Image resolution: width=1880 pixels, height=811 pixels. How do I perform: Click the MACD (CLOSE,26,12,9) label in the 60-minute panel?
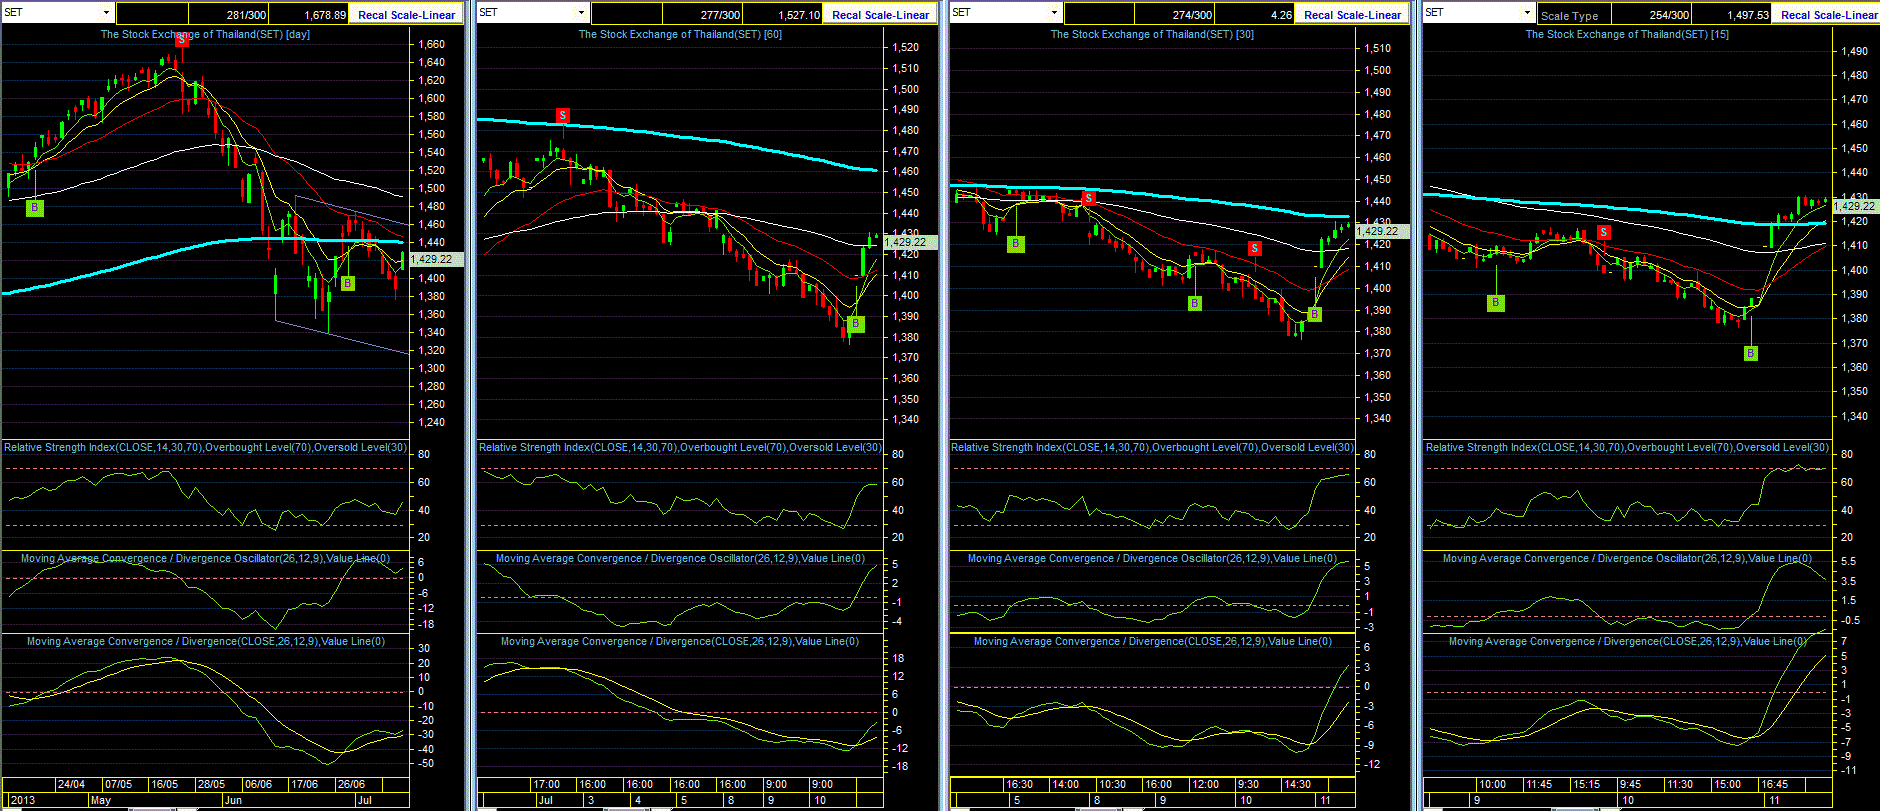[680, 641]
